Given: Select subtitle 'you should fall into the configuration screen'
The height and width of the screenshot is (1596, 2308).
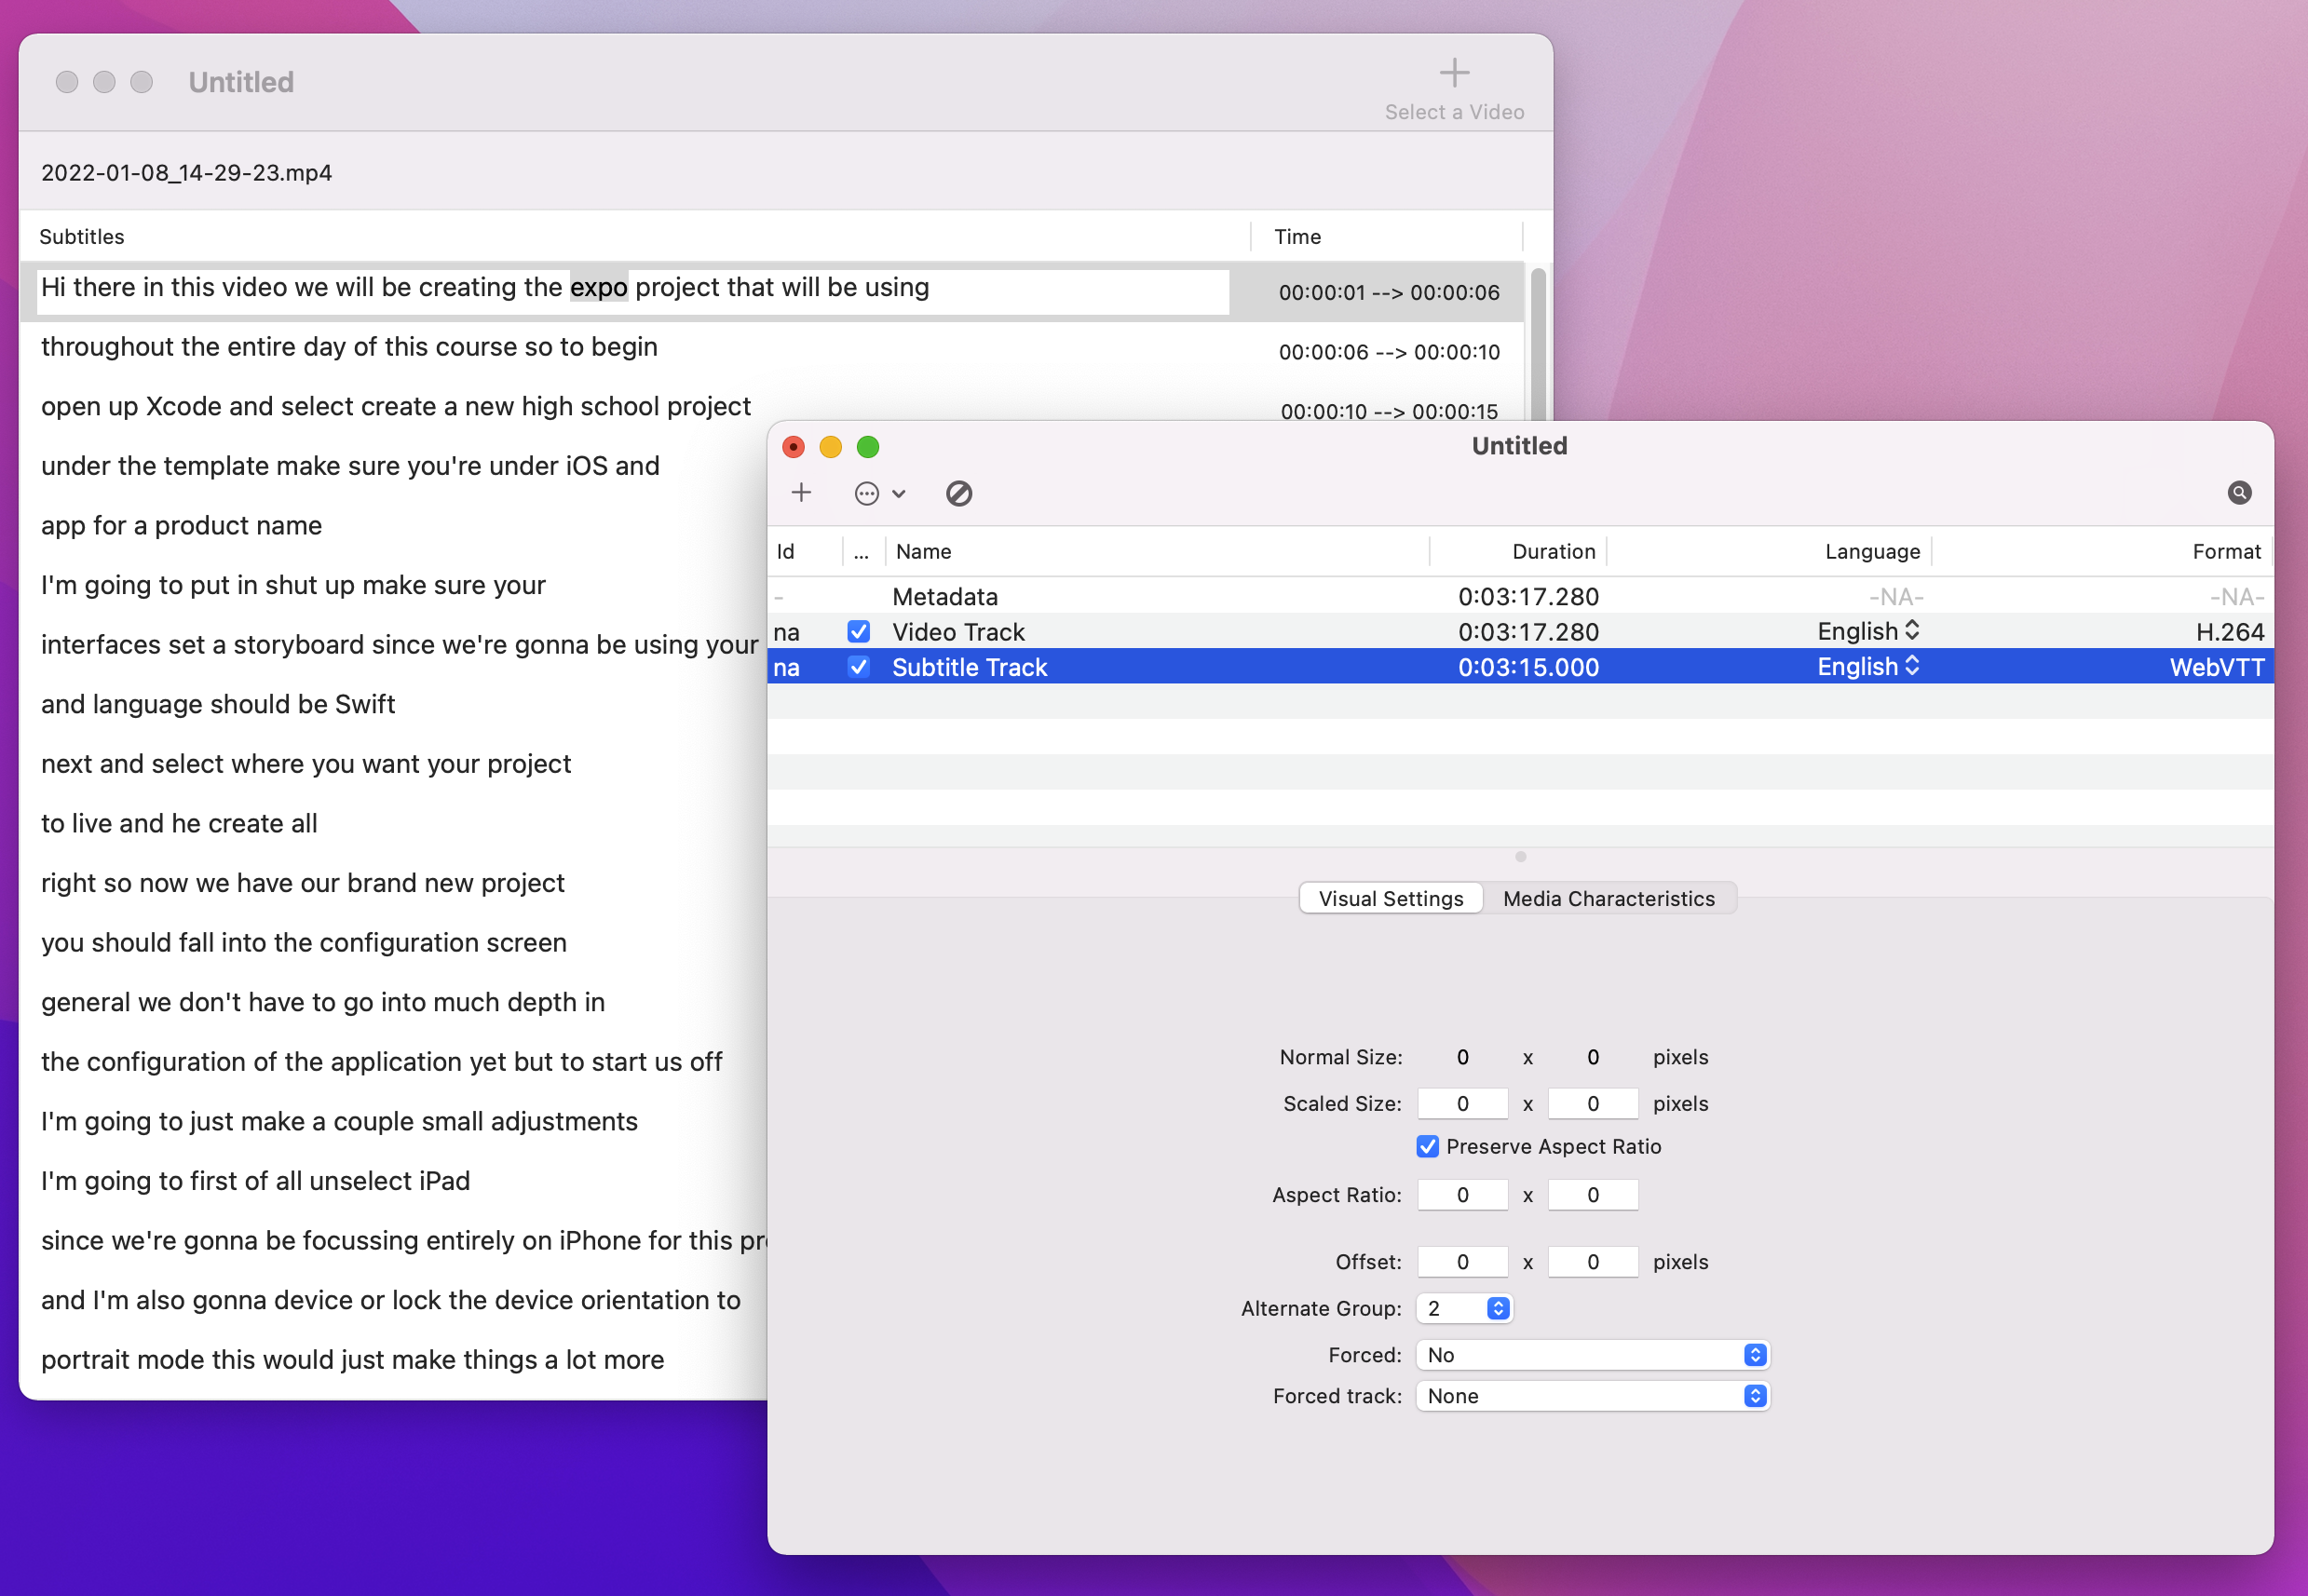Looking at the screenshot, I should coord(304,942).
